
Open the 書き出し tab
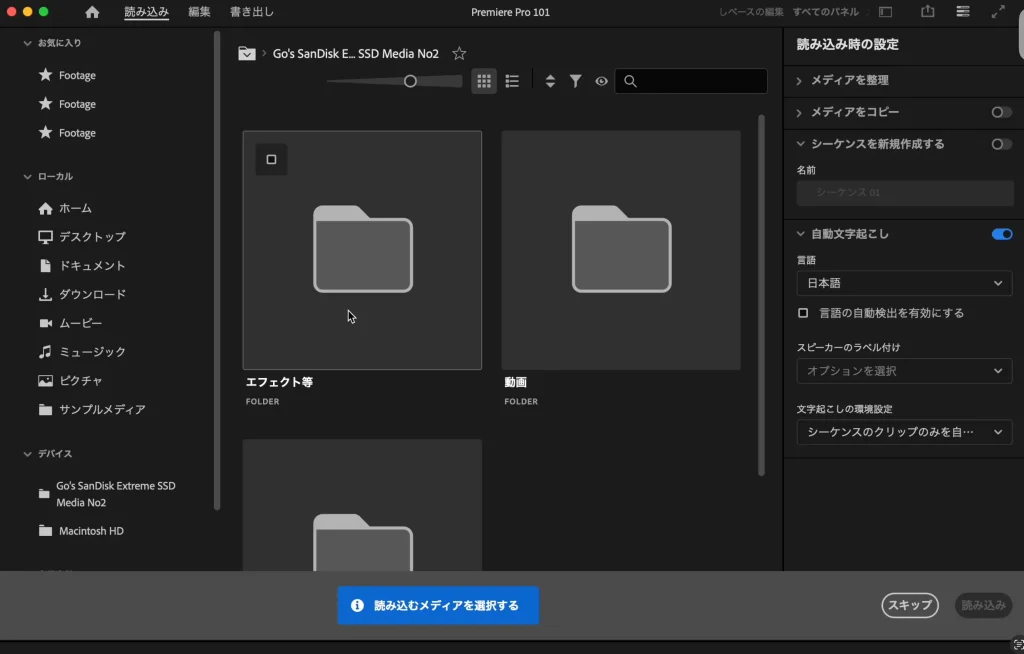pyautogui.click(x=250, y=12)
